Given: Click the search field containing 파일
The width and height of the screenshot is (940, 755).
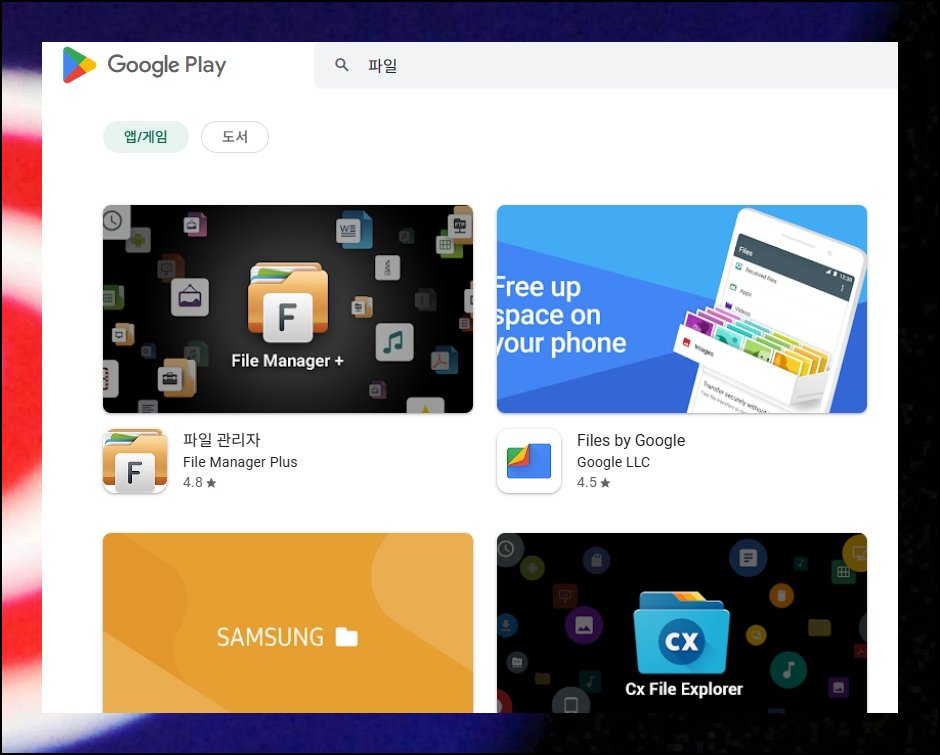Looking at the screenshot, I should click(605, 65).
